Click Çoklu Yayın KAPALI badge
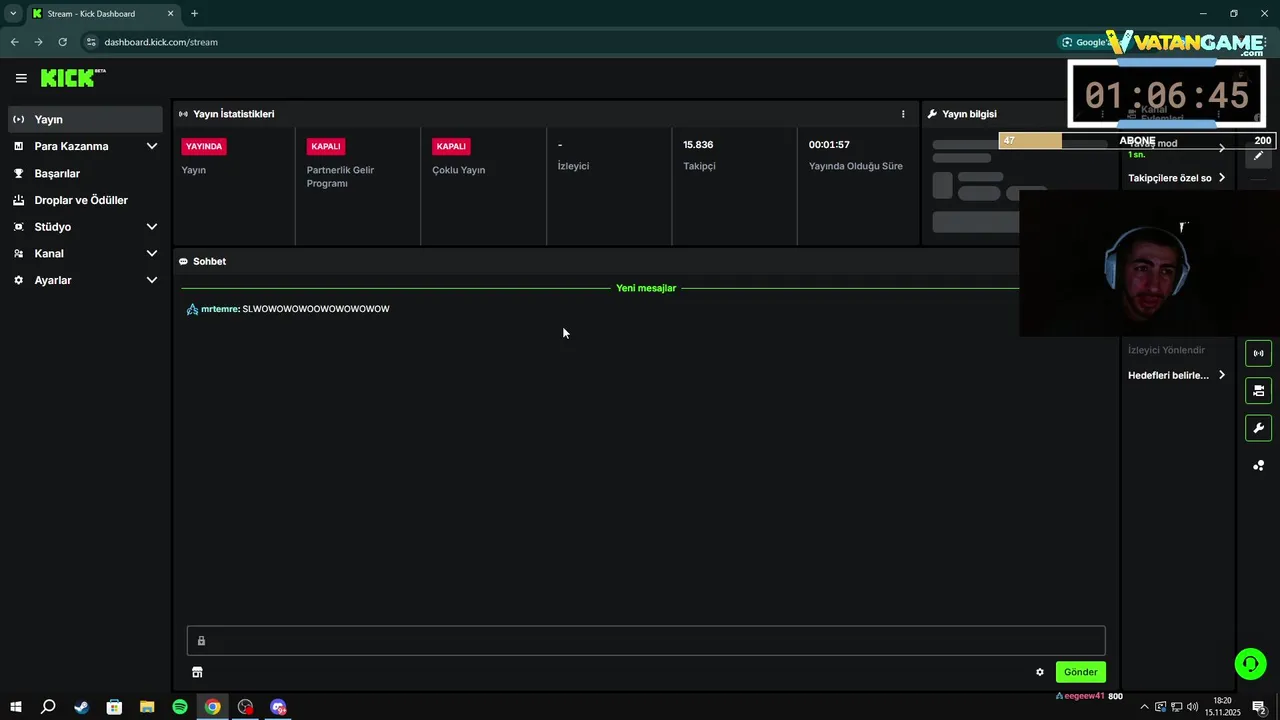Viewport: 1280px width, 720px height. coord(451,146)
